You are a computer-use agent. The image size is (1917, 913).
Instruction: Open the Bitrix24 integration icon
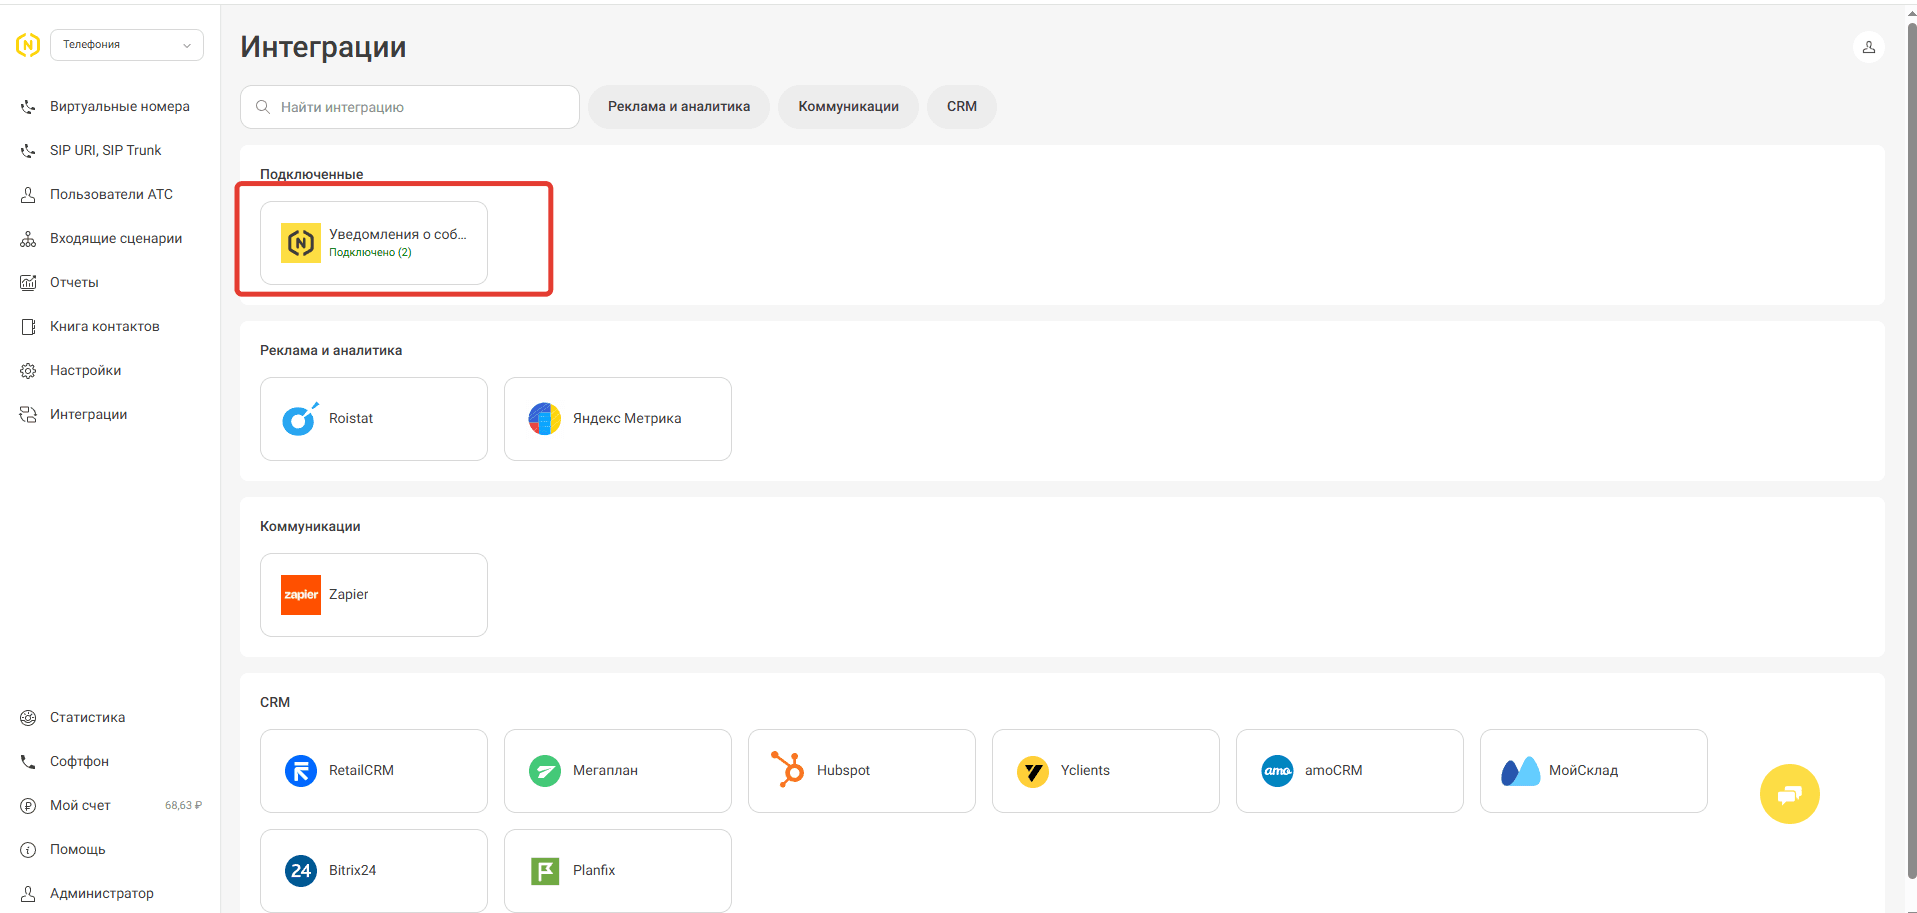pyautogui.click(x=300, y=871)
